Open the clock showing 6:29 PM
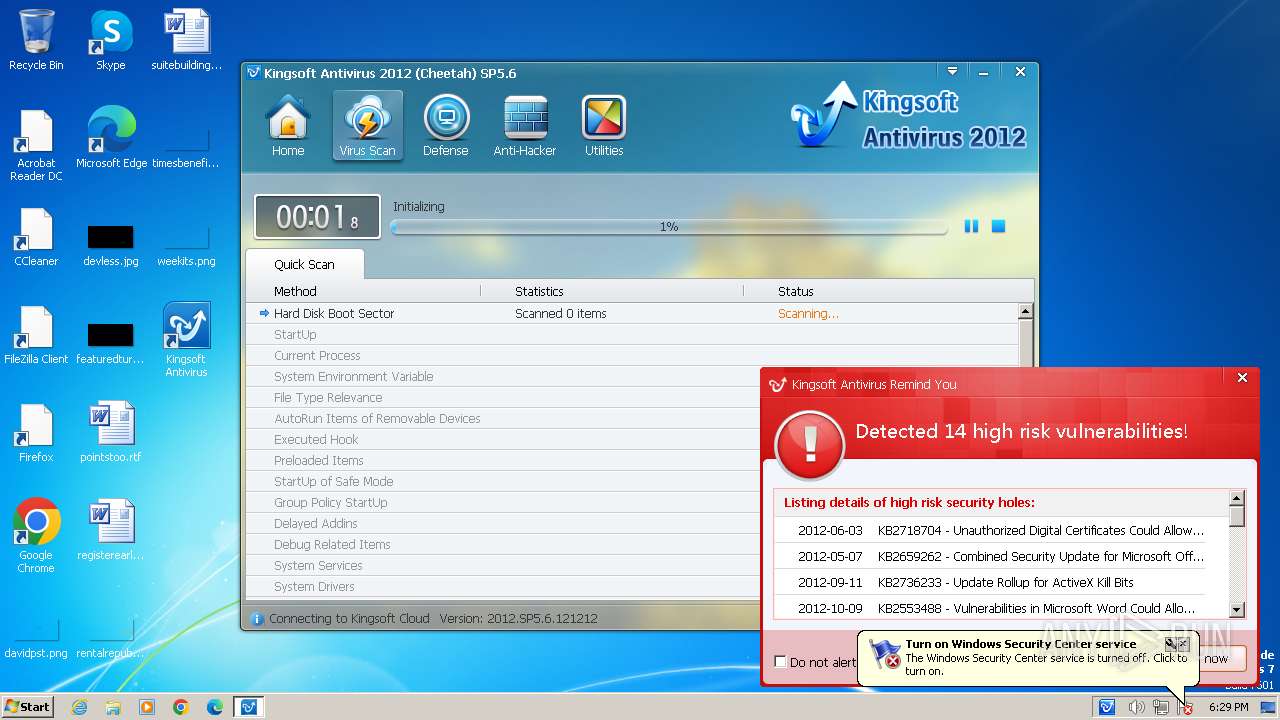Screen dimensions: 1280x720 (x=1228, y=707)
